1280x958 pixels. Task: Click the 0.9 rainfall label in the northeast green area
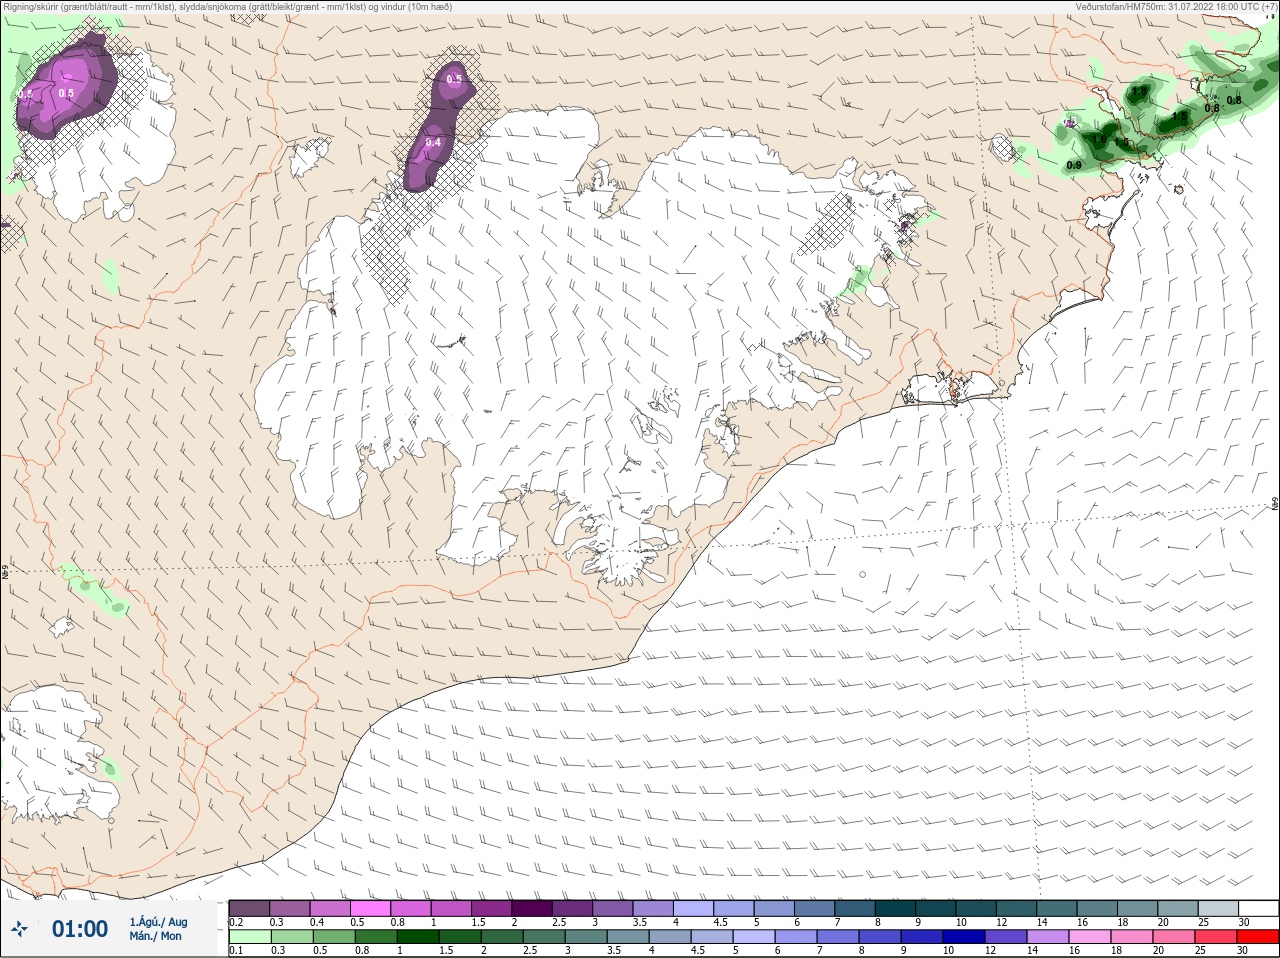click(x=1074, y=165)
